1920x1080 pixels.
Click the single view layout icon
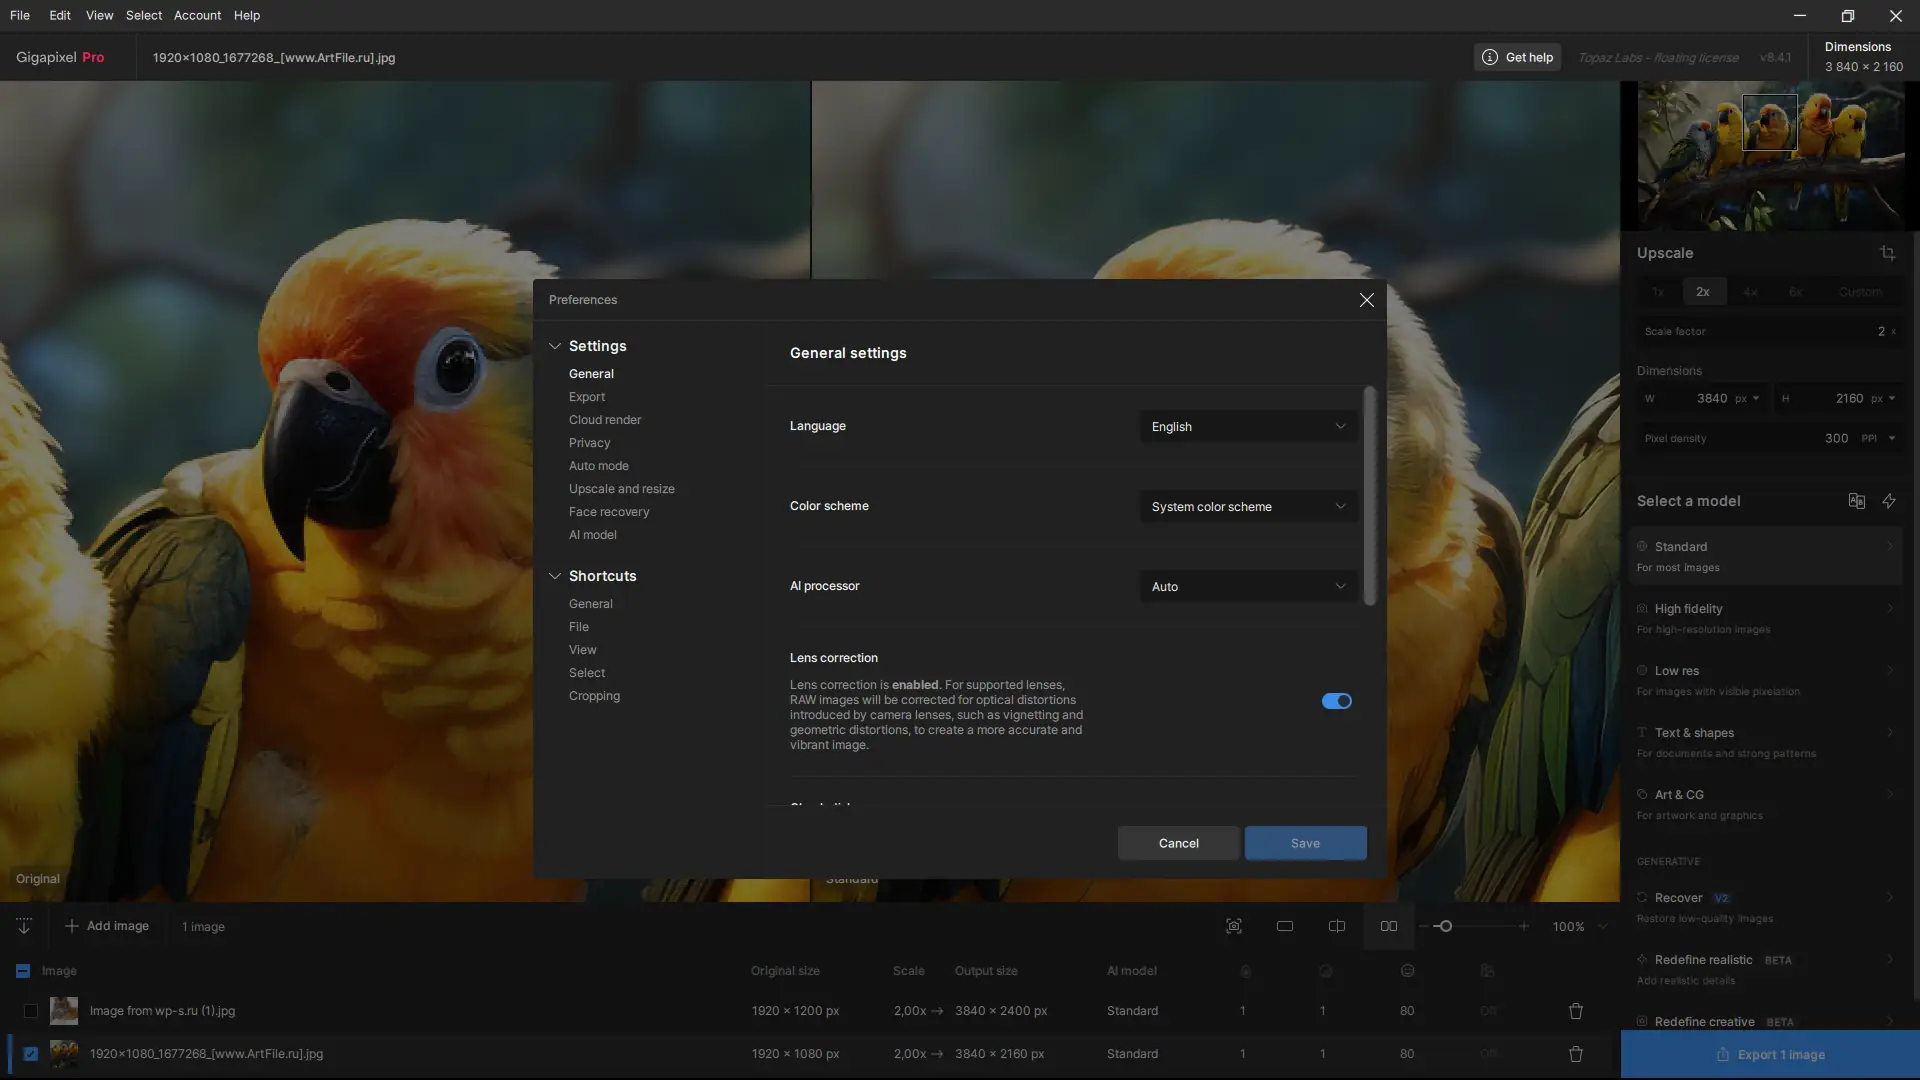(1285, 926)
